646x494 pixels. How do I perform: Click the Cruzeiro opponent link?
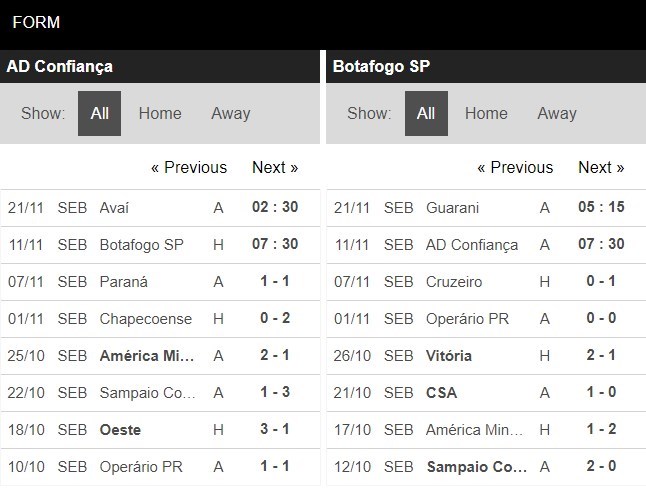(455, 281)
